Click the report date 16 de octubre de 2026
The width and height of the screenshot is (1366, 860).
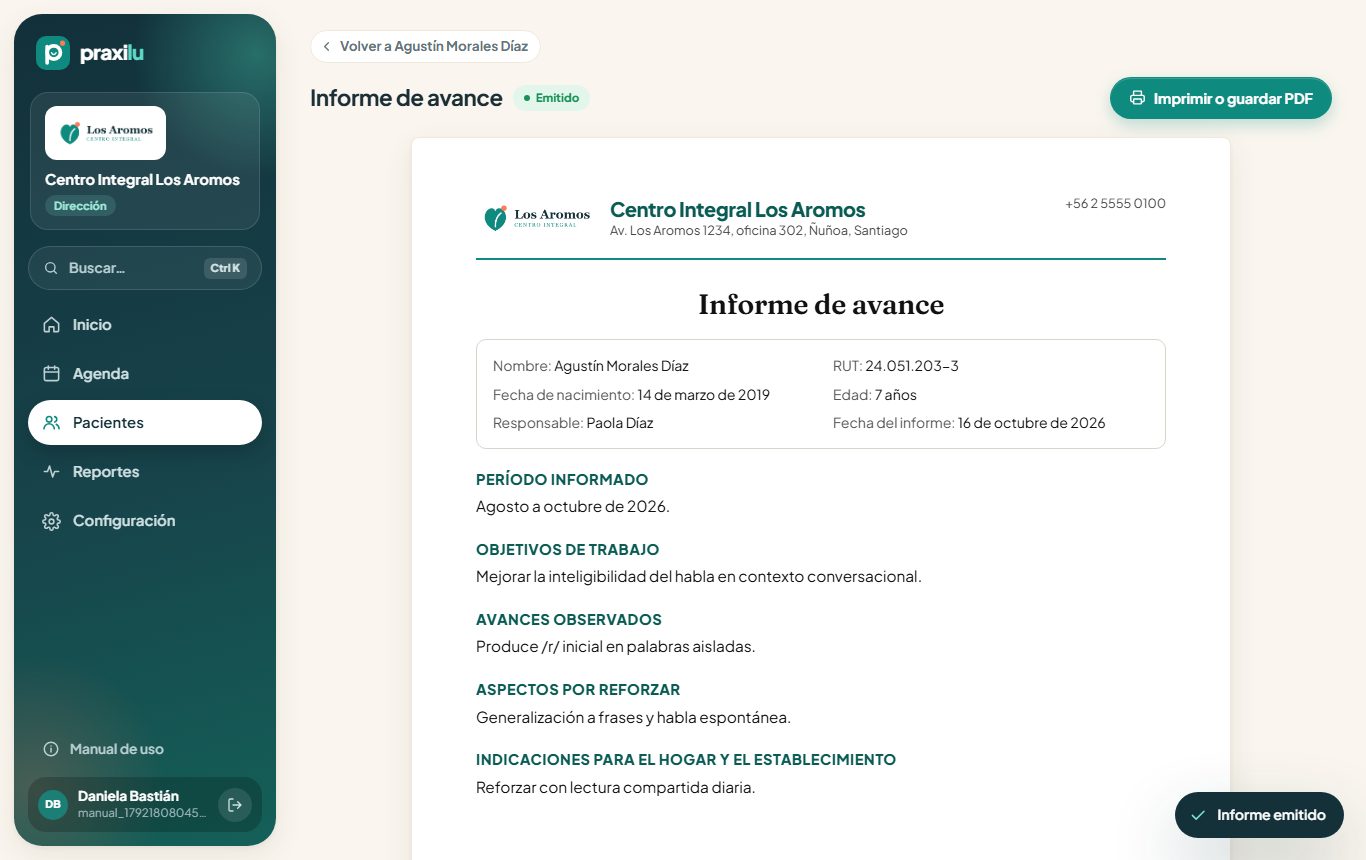[1032, 423]
